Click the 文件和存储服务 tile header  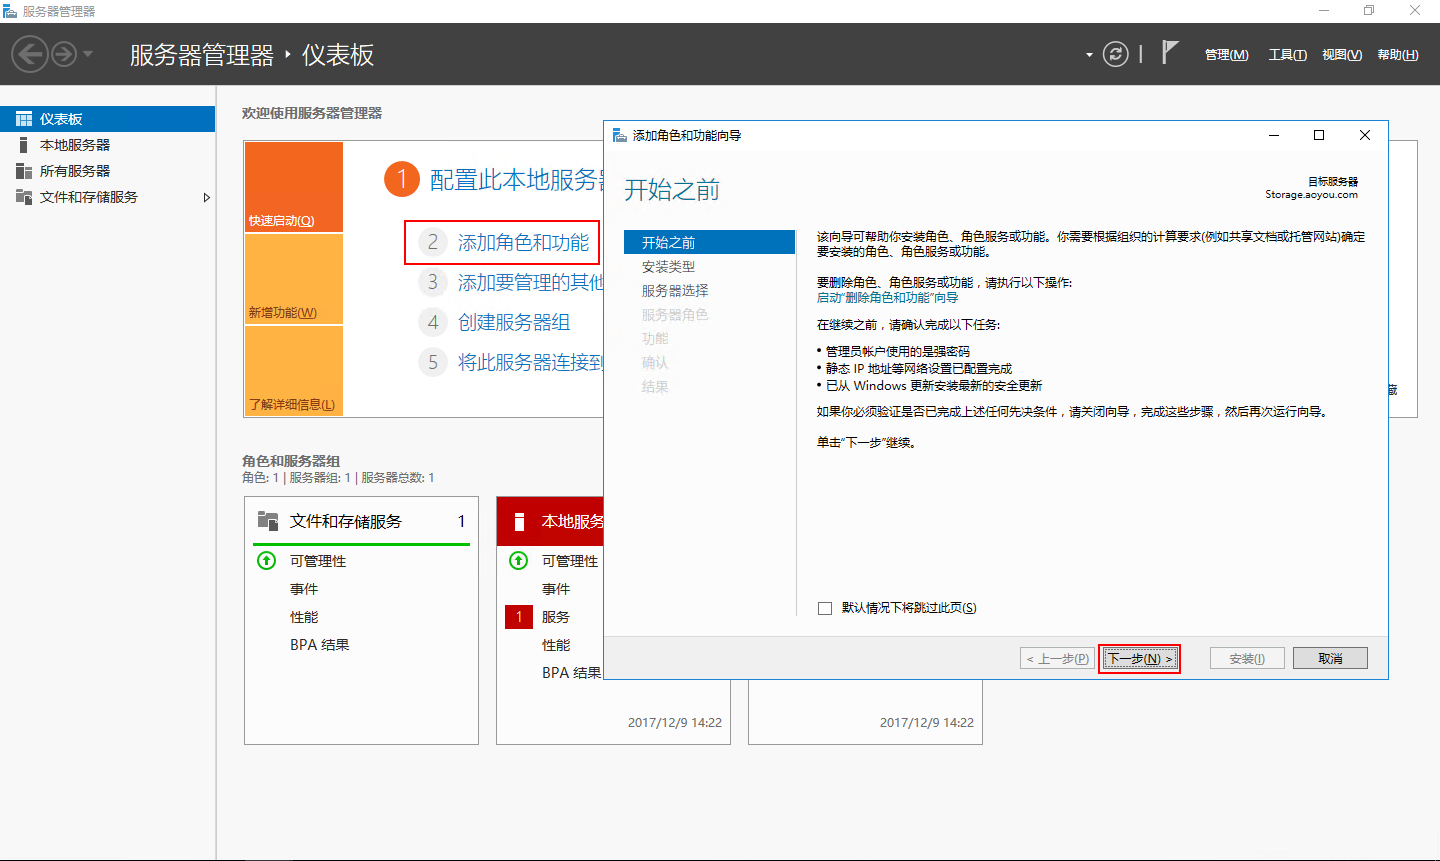361,521
